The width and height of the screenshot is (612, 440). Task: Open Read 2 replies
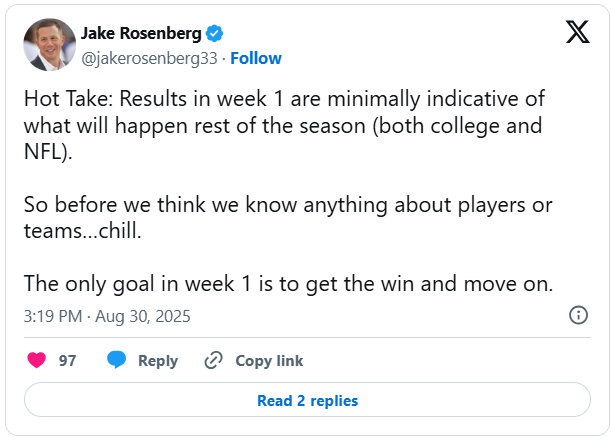(307, 401)
